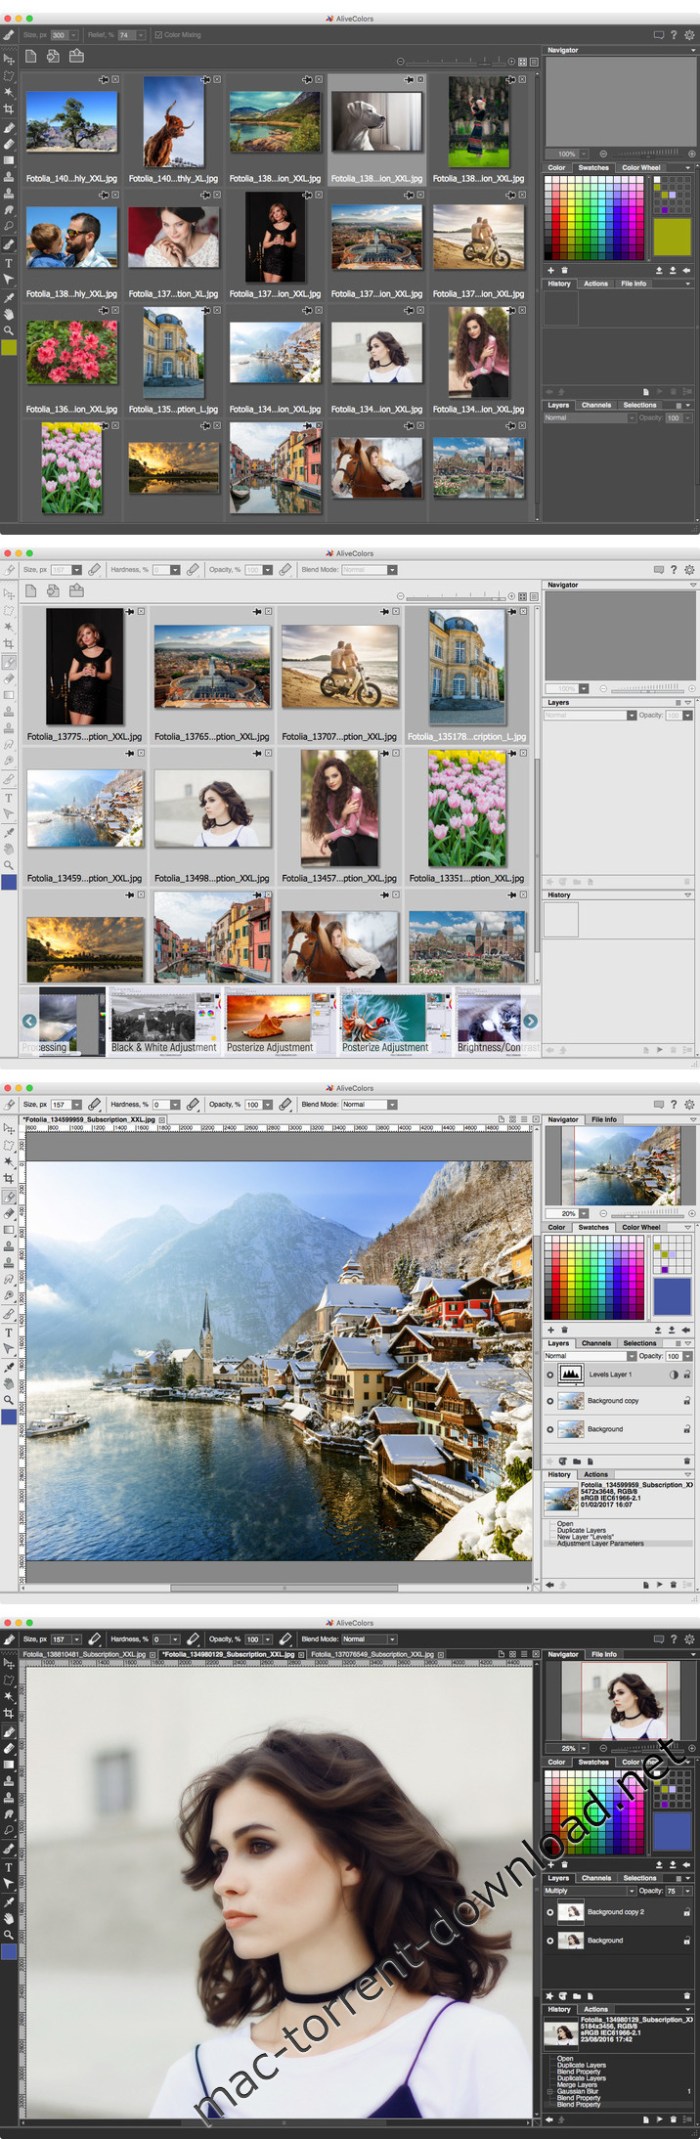This screenshot has height=2139, width=700.
Task: Click the Black & White Adjustment tutorial link
Action: [164, 1047]
